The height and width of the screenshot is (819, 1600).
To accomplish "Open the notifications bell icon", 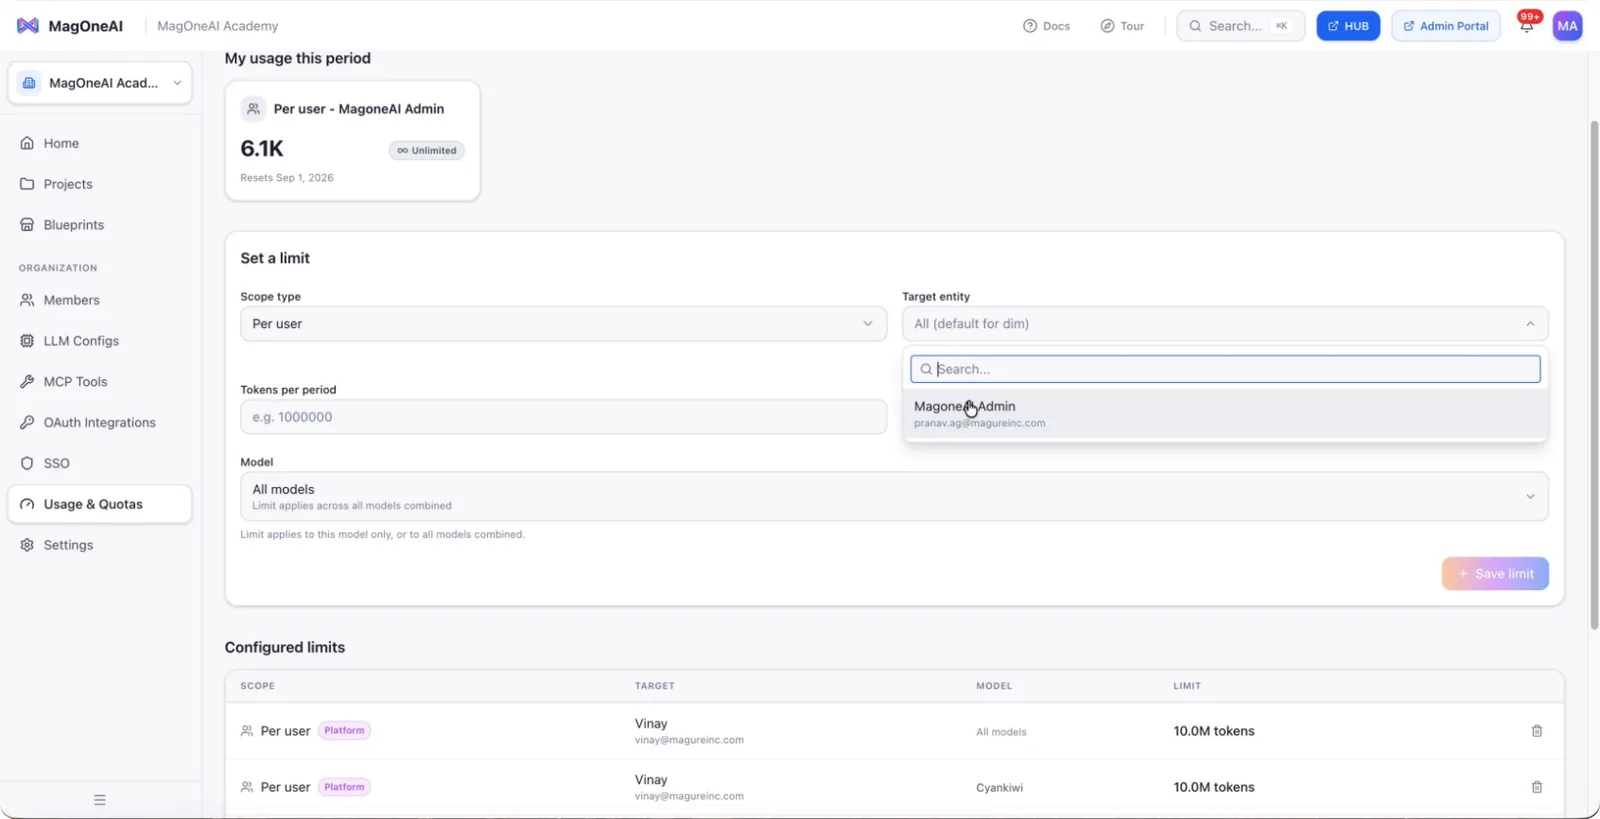I will pos(1526,27).
